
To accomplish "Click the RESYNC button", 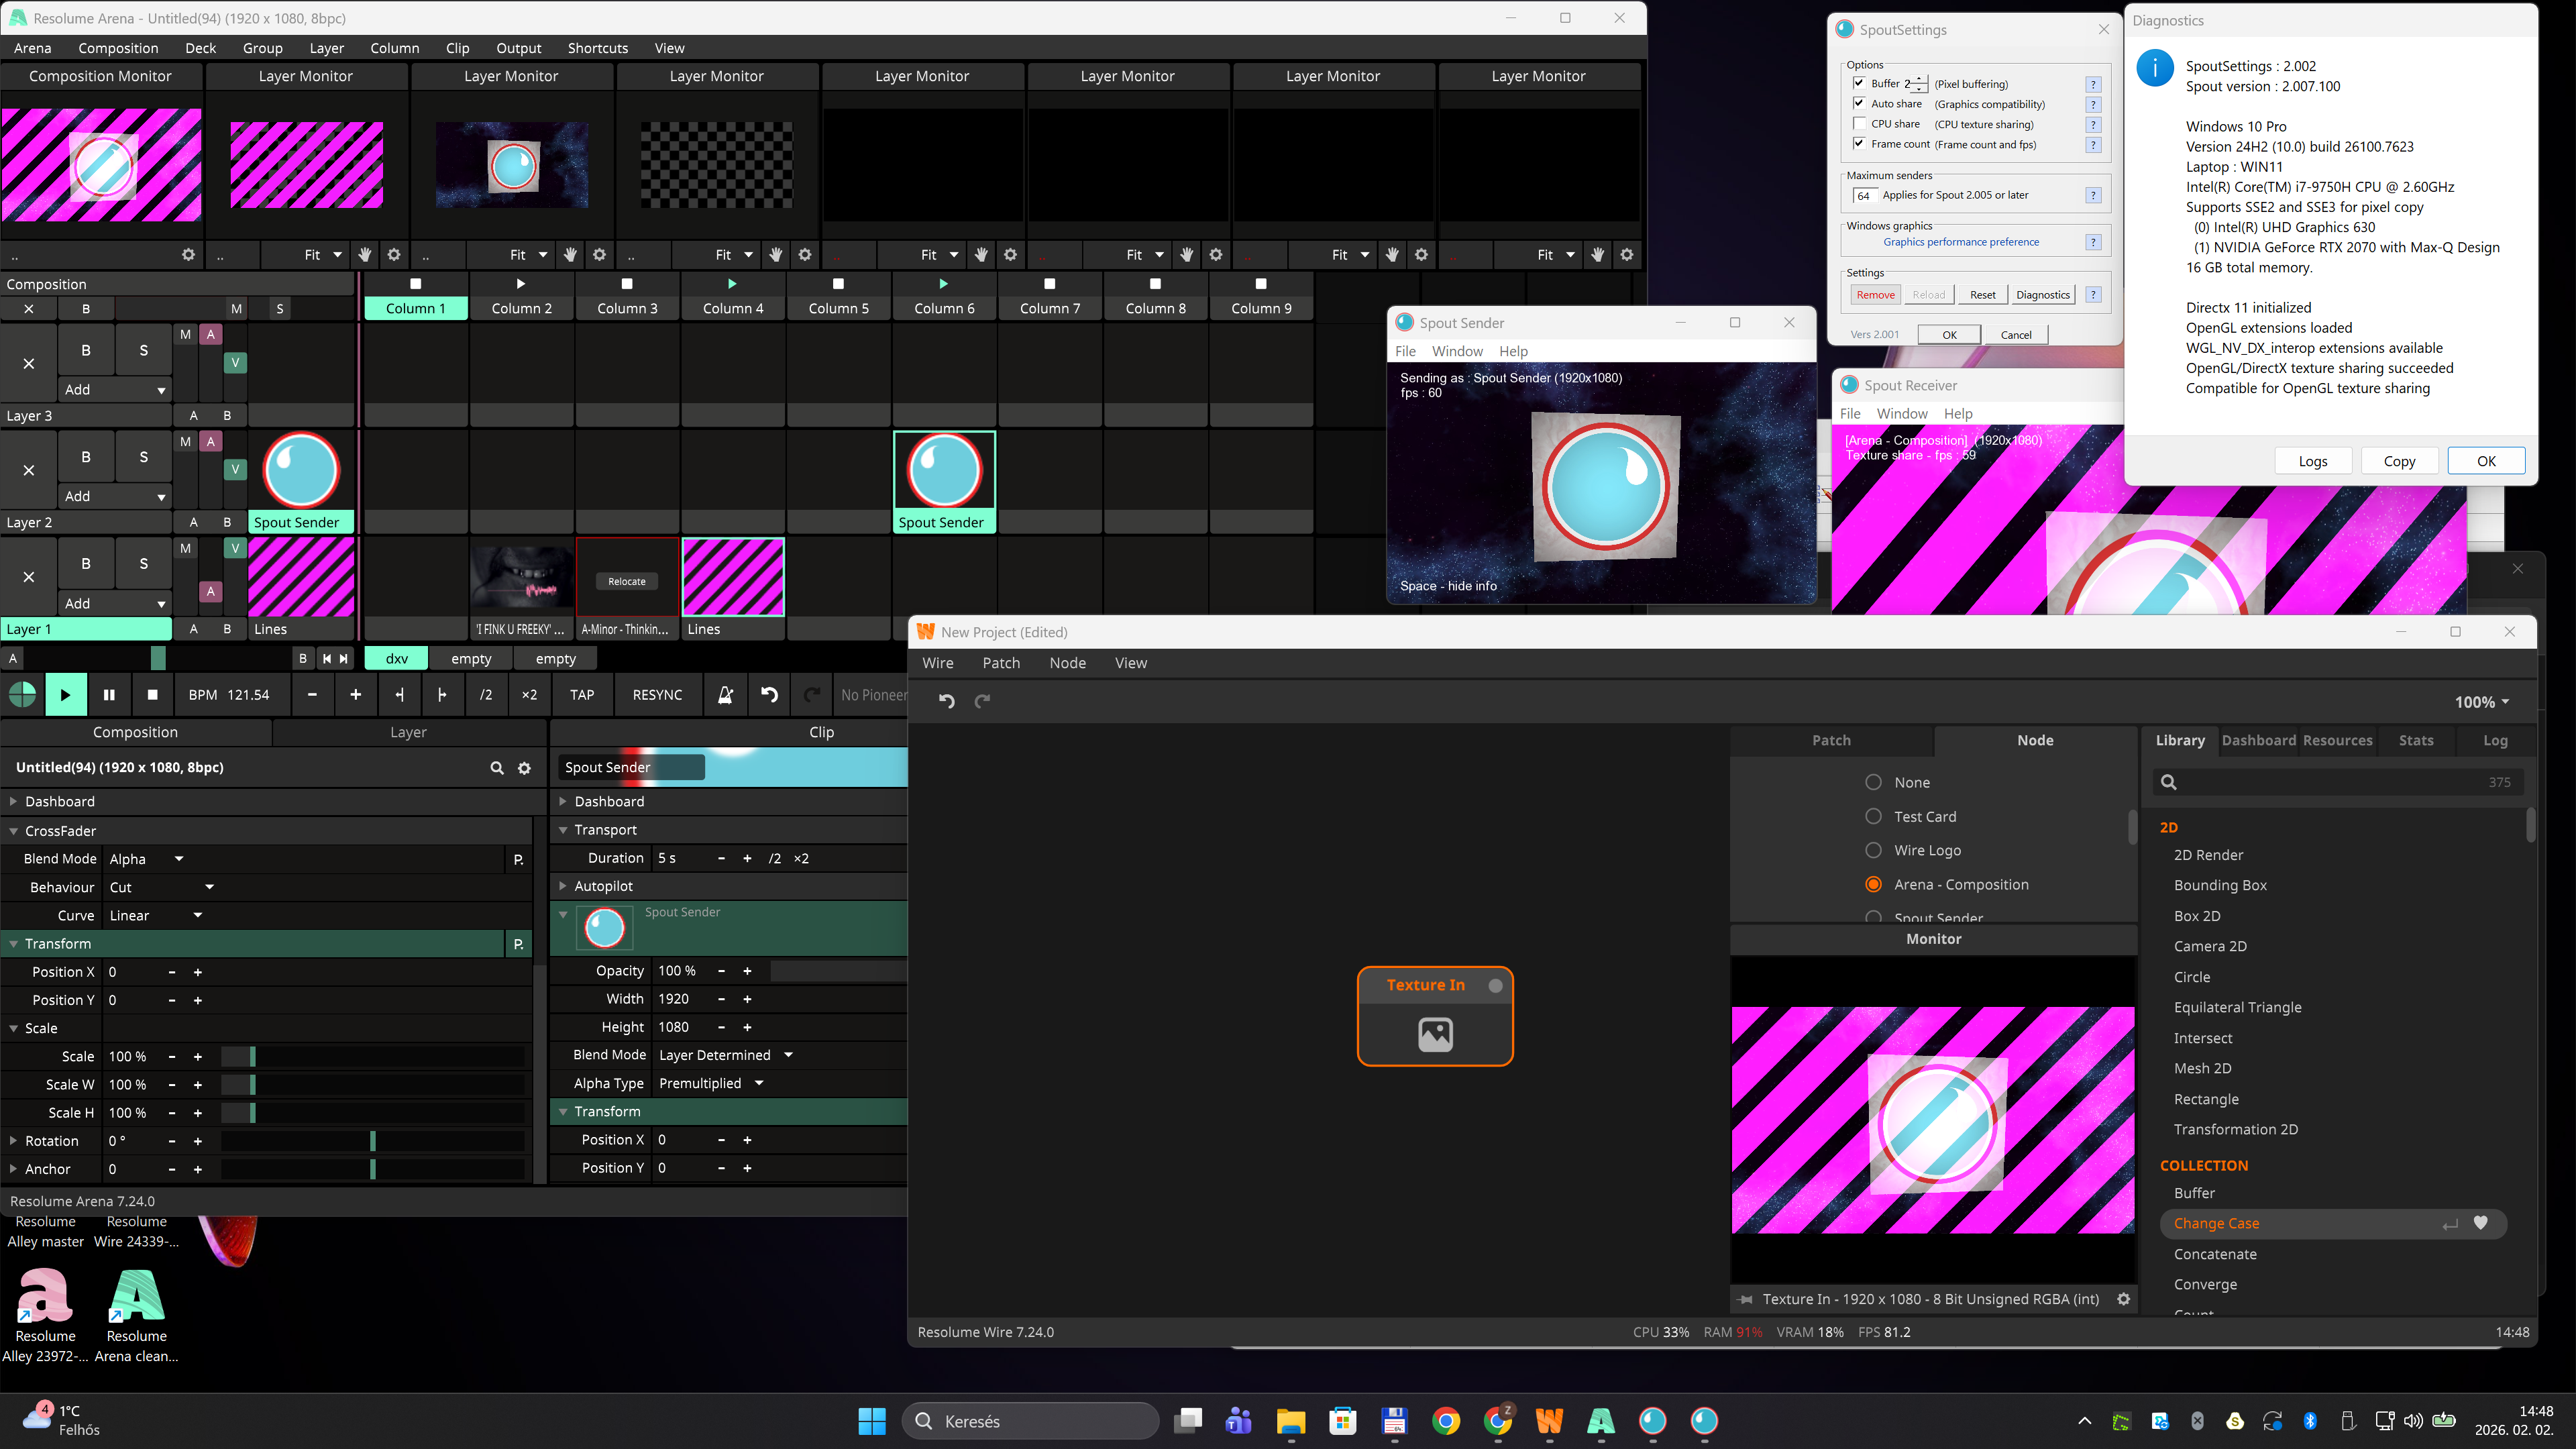I will coord(657,694).
